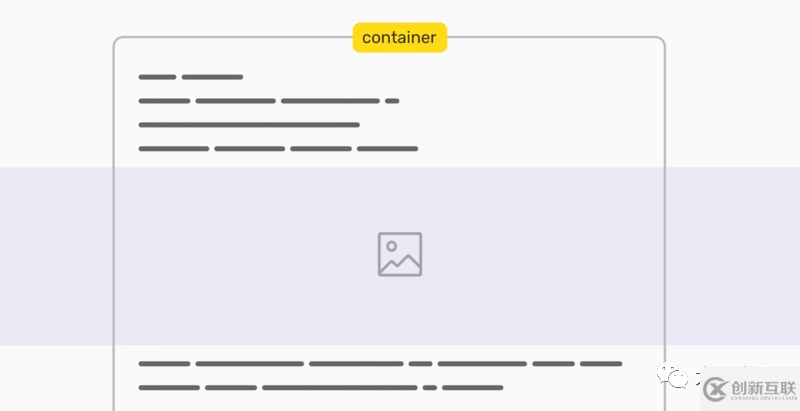Select longest bar in the bottom text row

(340, 388)
